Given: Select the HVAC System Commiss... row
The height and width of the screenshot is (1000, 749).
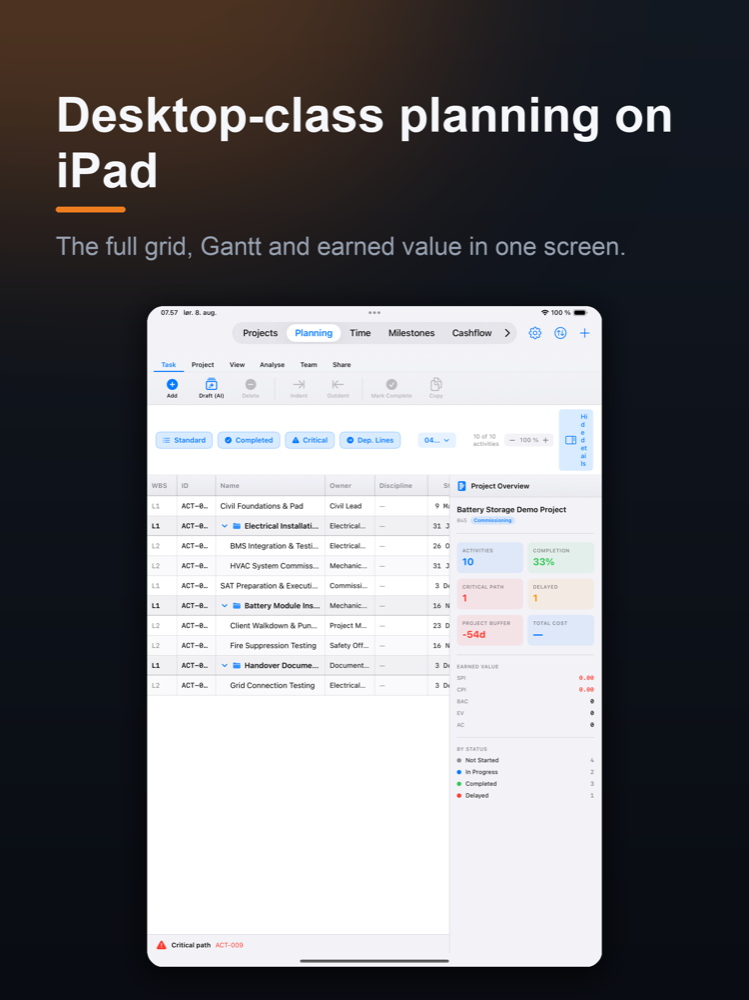Looking at the screenshot, I should (299, 566).
